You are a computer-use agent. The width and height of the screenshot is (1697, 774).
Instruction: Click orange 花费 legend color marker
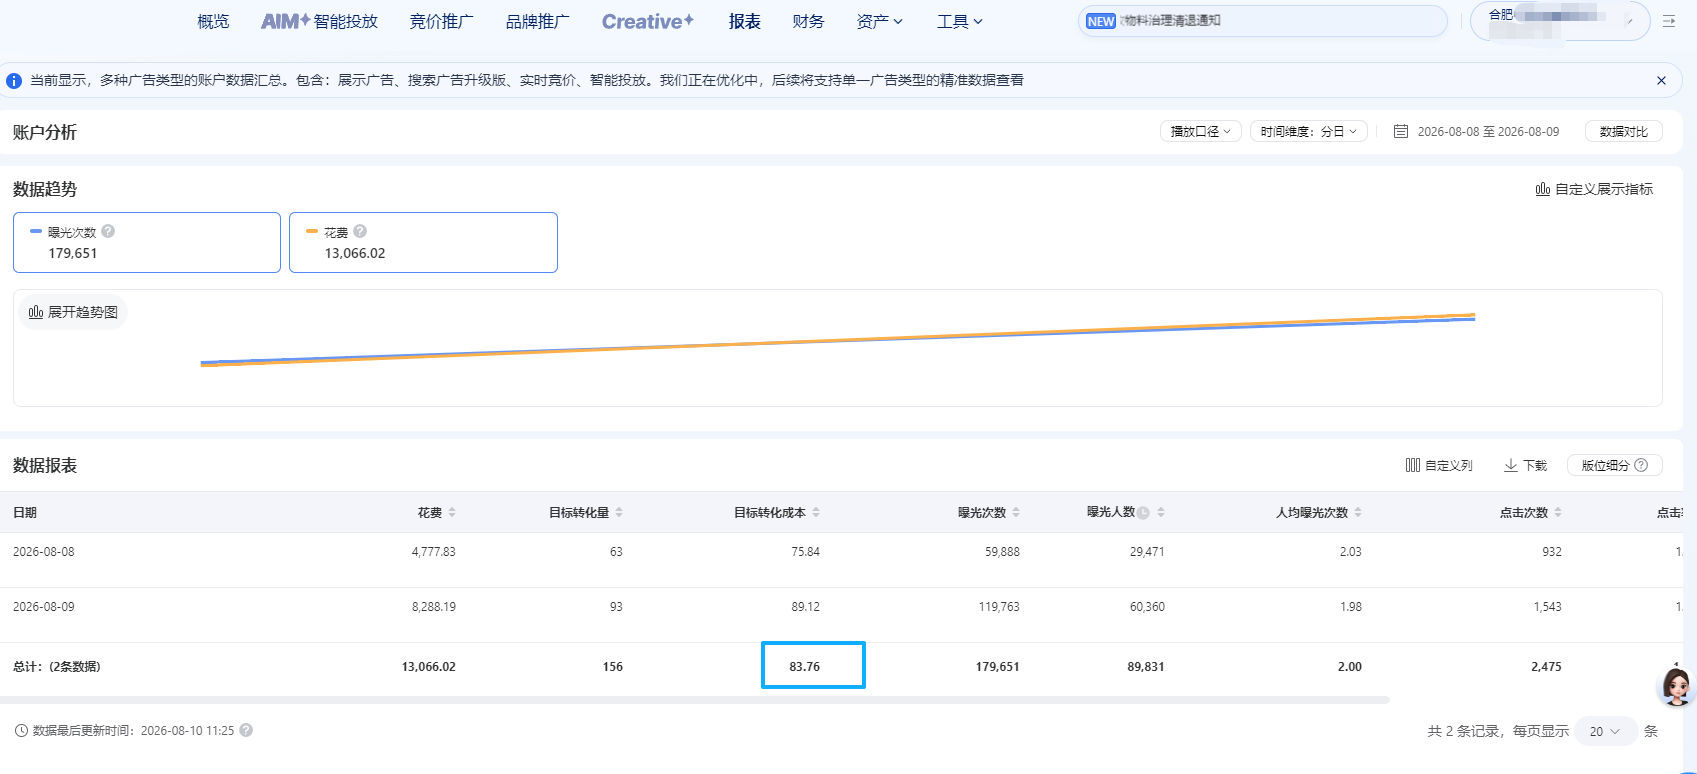click(312, 231)
